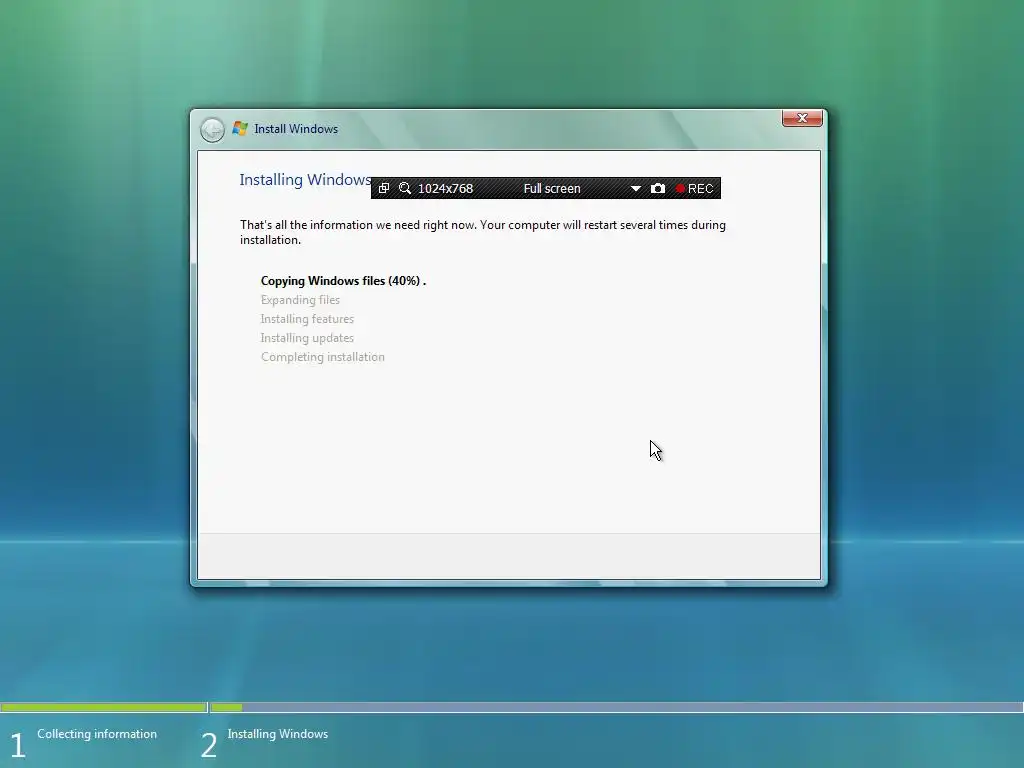The height and width of the screenshot is (768, 1024).
Task: Select the 1024x768 resolution label
Action: [x=445, y=189]
